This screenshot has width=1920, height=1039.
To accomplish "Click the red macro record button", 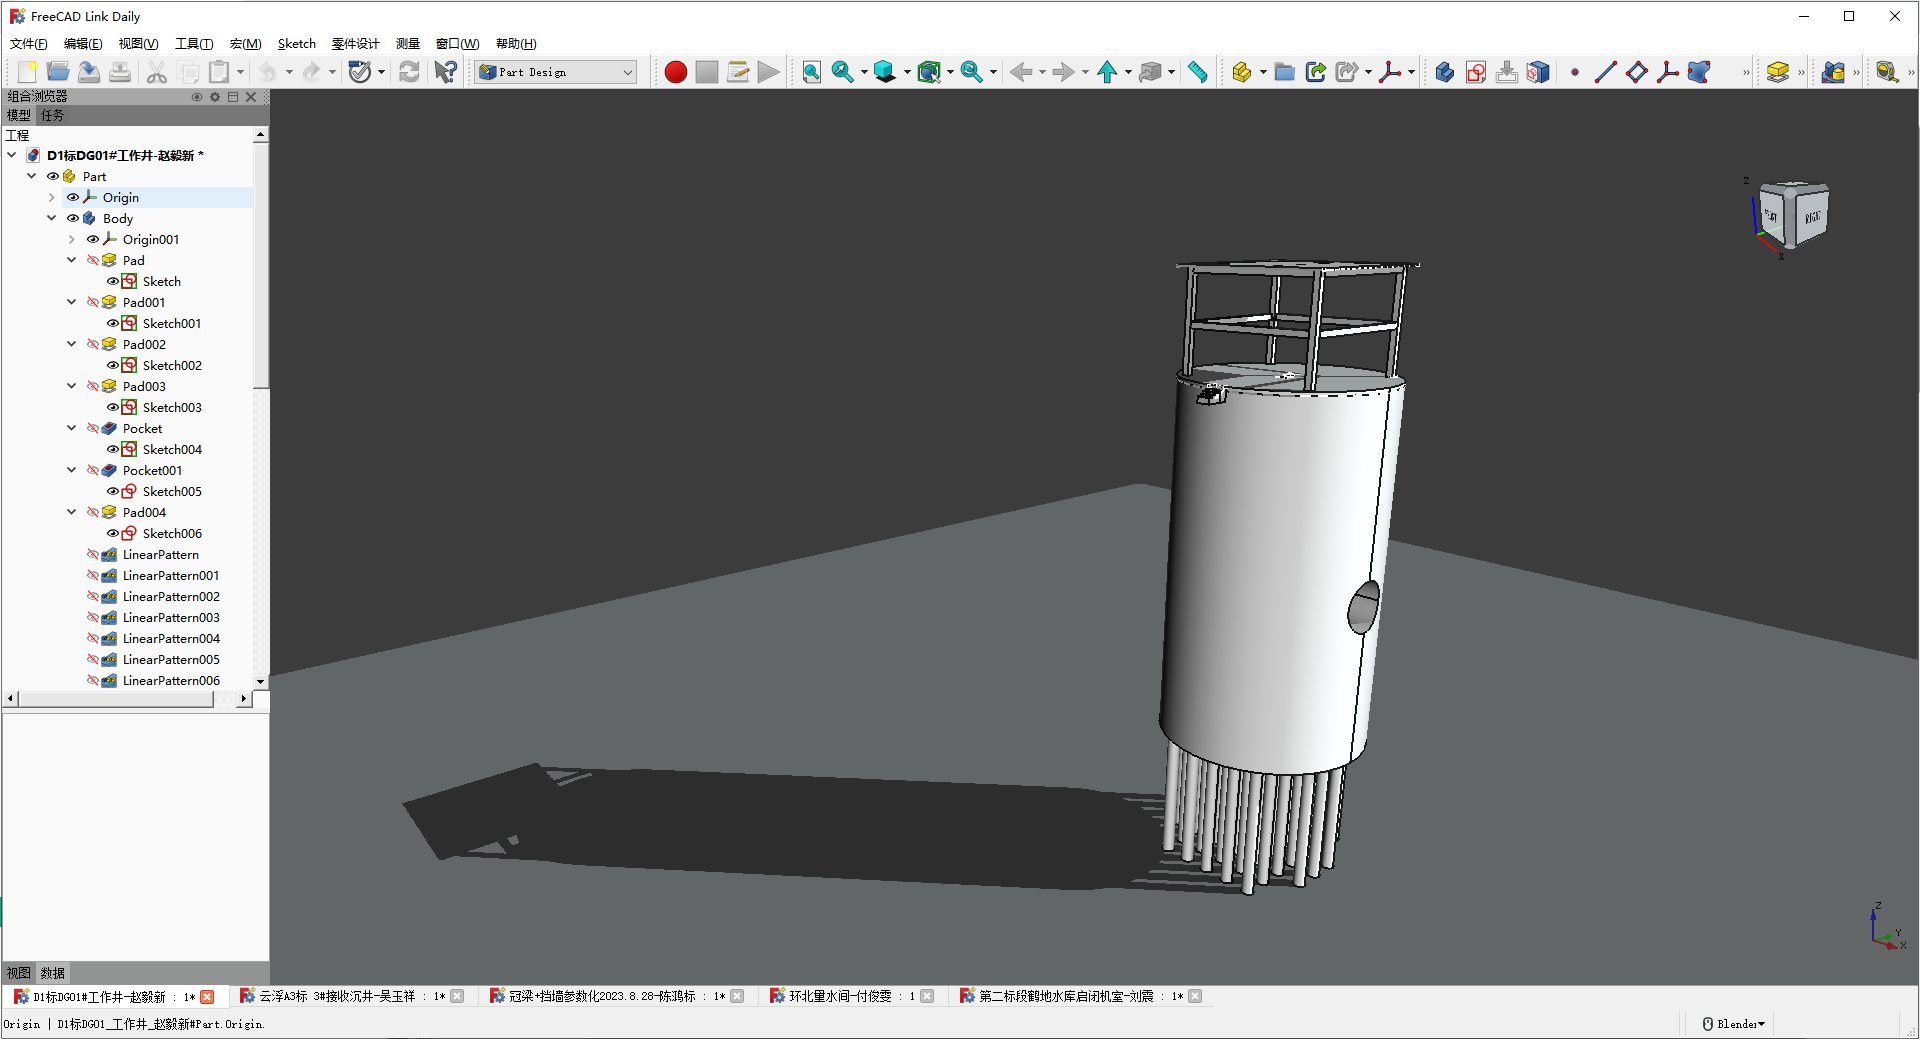I will 675,72.
